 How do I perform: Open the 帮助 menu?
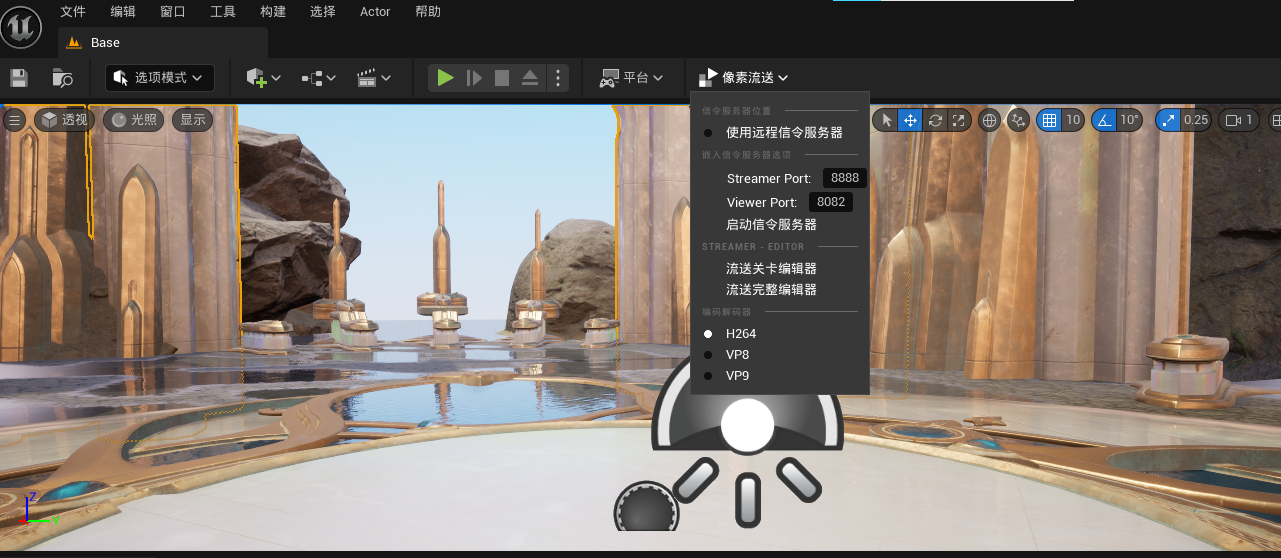point(427,12)
